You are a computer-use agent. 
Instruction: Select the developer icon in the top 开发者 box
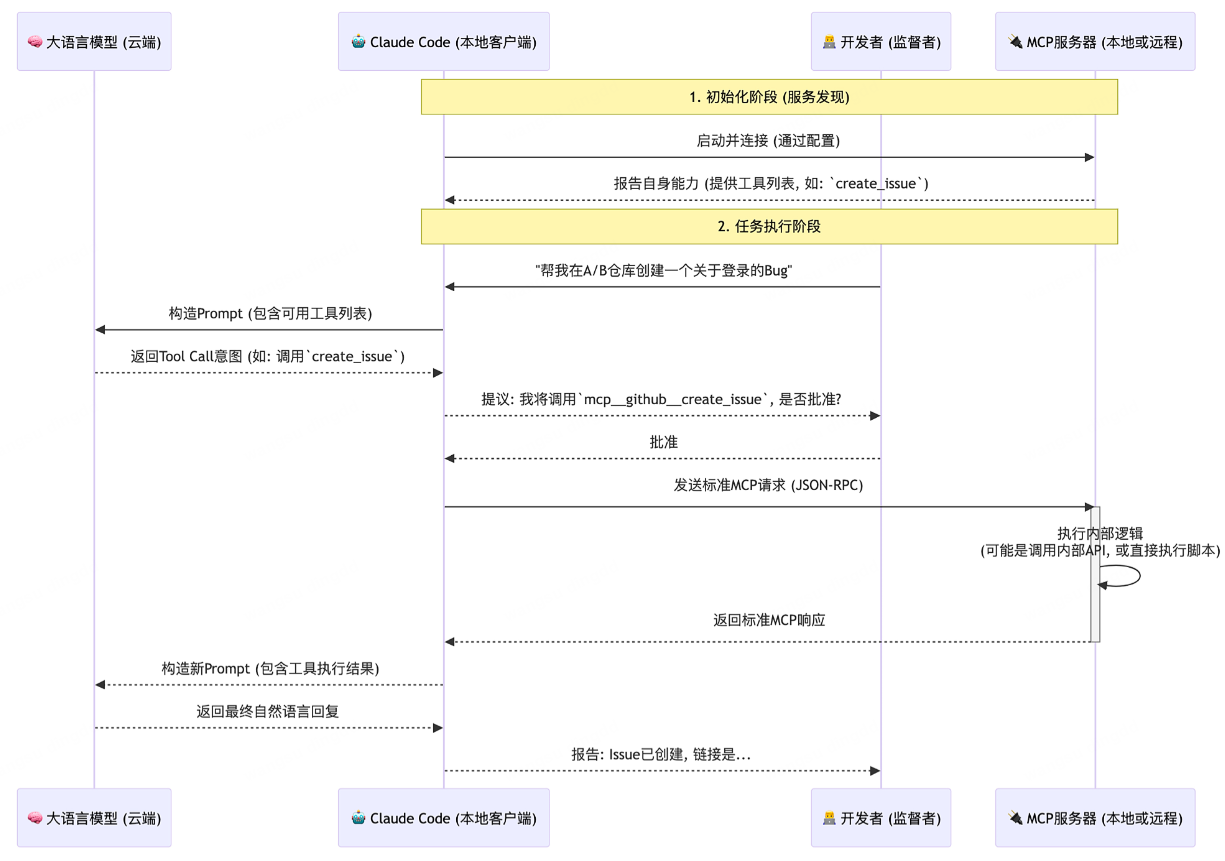[829, 42]
